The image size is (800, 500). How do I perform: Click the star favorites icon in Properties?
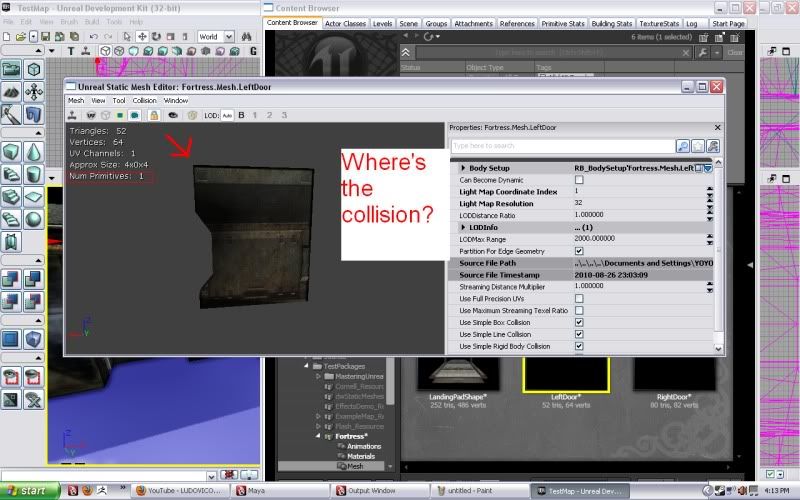698,146
